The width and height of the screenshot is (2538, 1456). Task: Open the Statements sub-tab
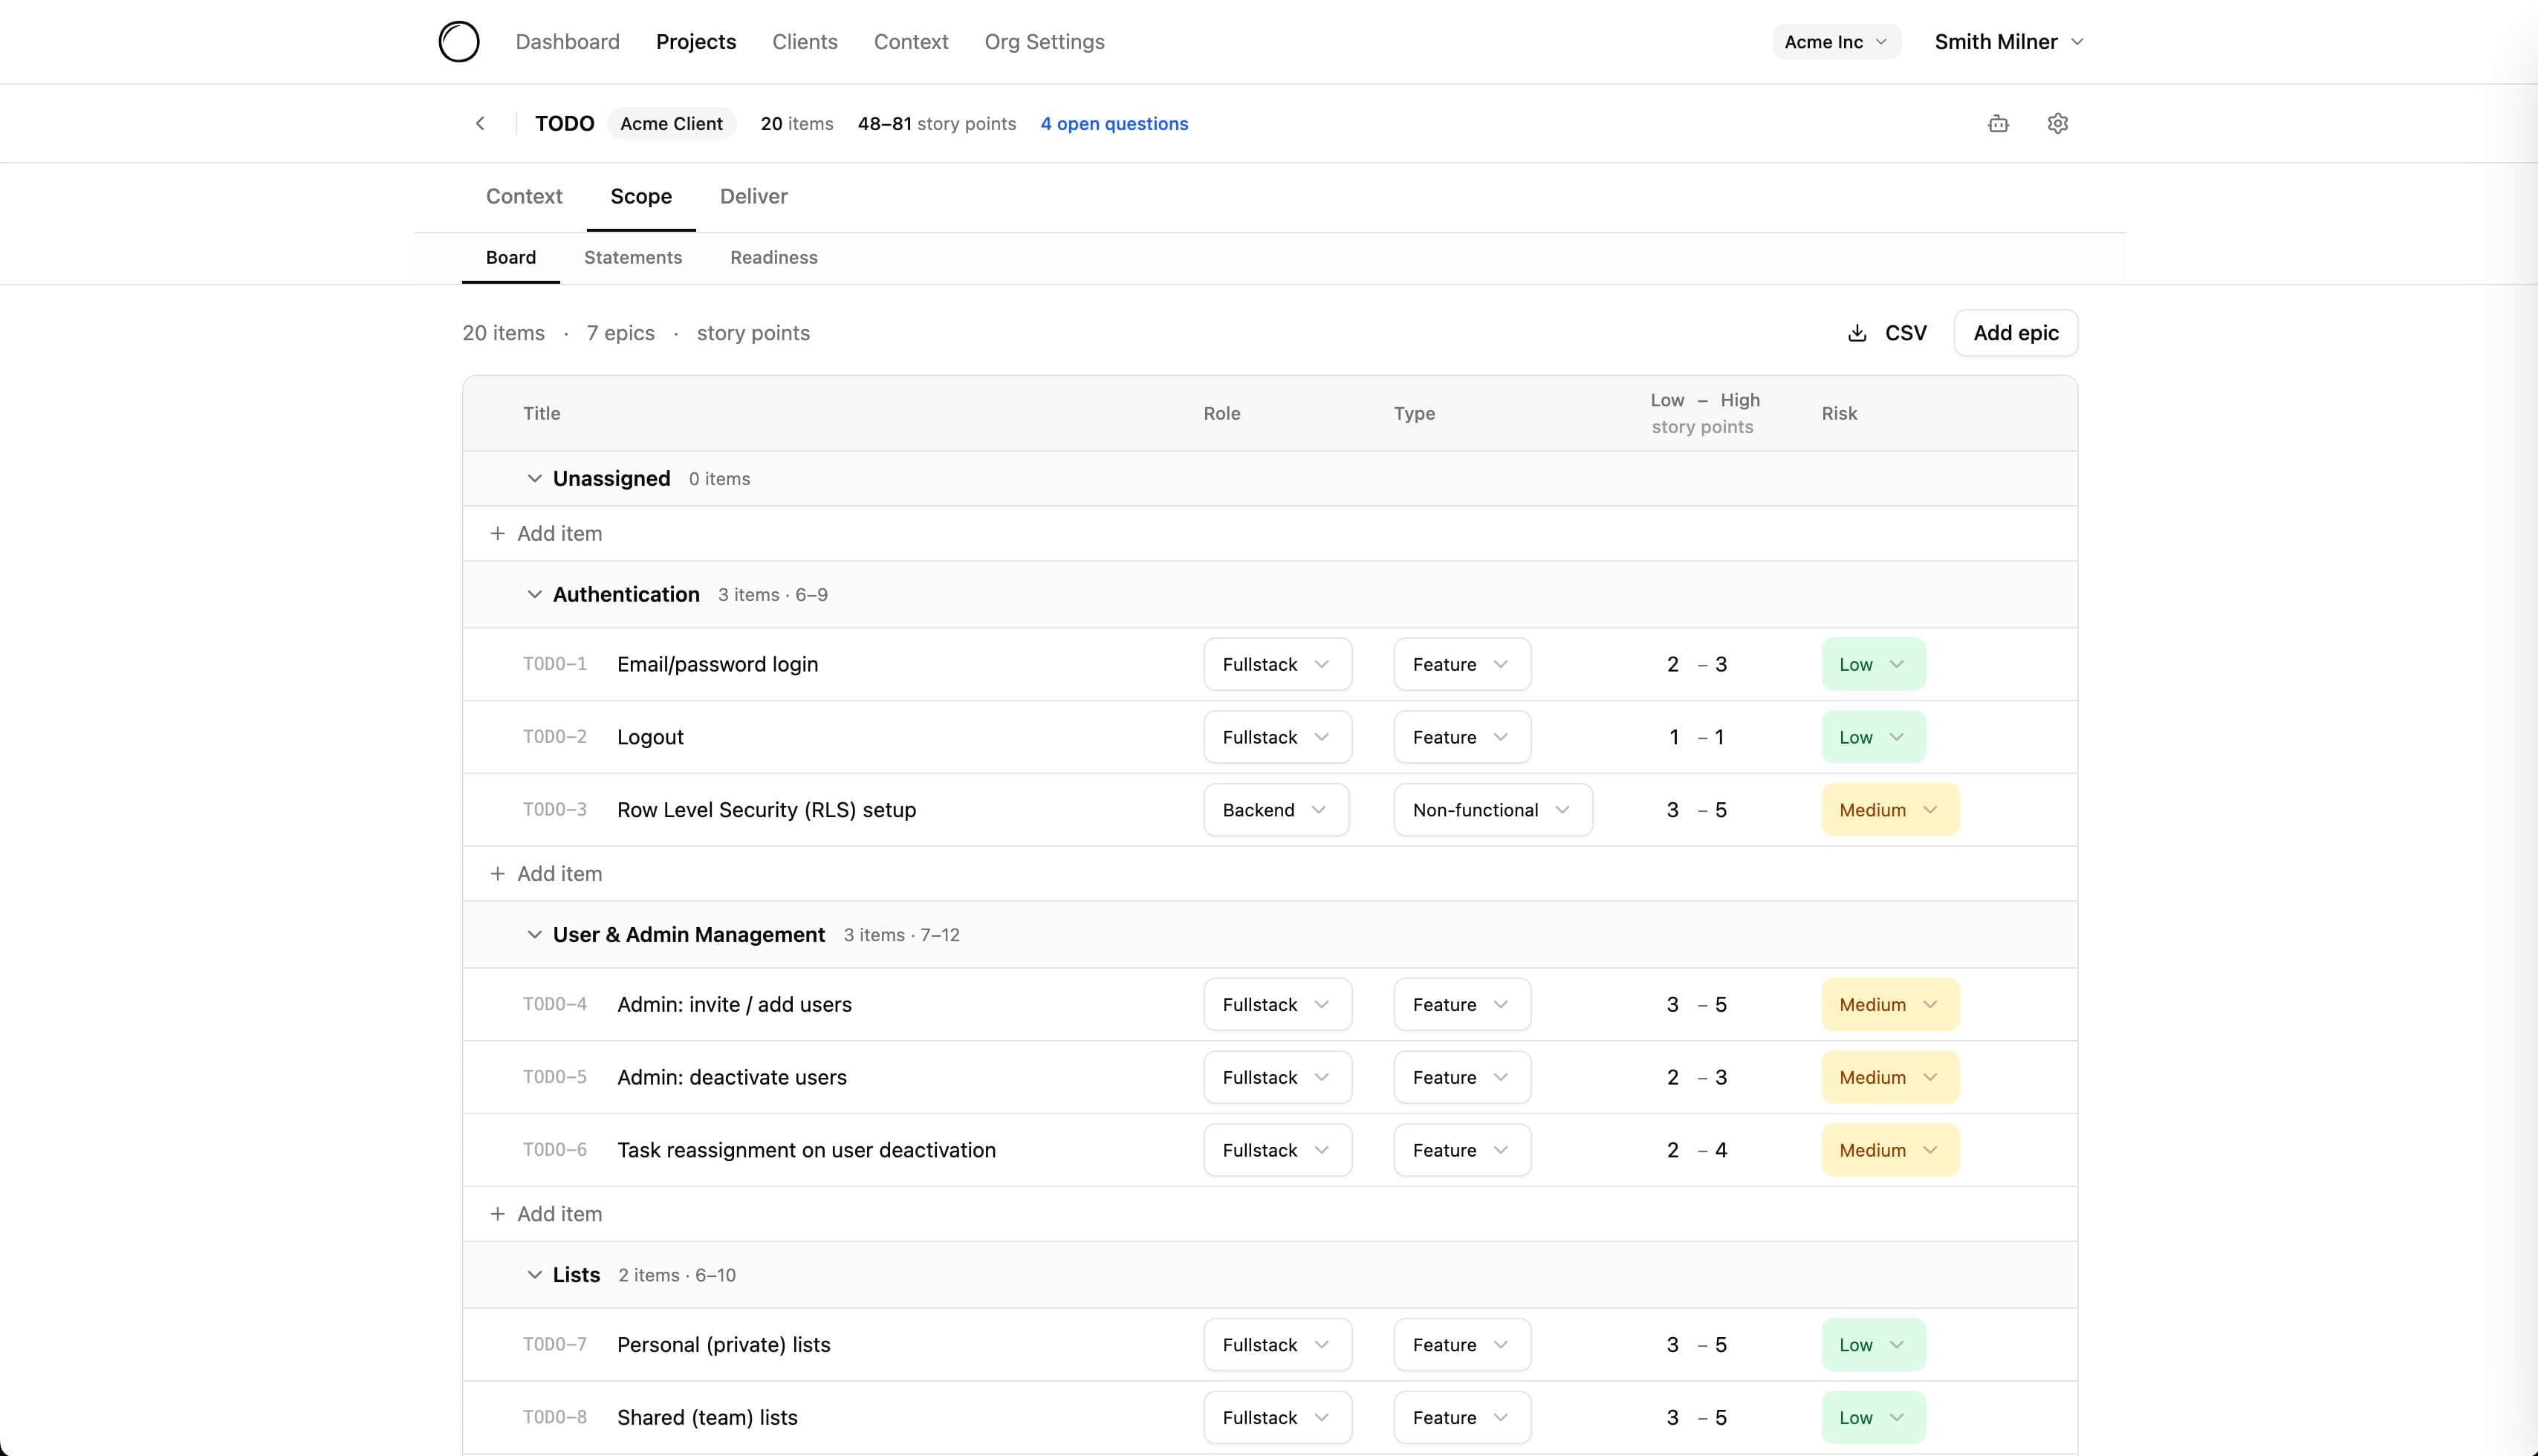point(632,258)
